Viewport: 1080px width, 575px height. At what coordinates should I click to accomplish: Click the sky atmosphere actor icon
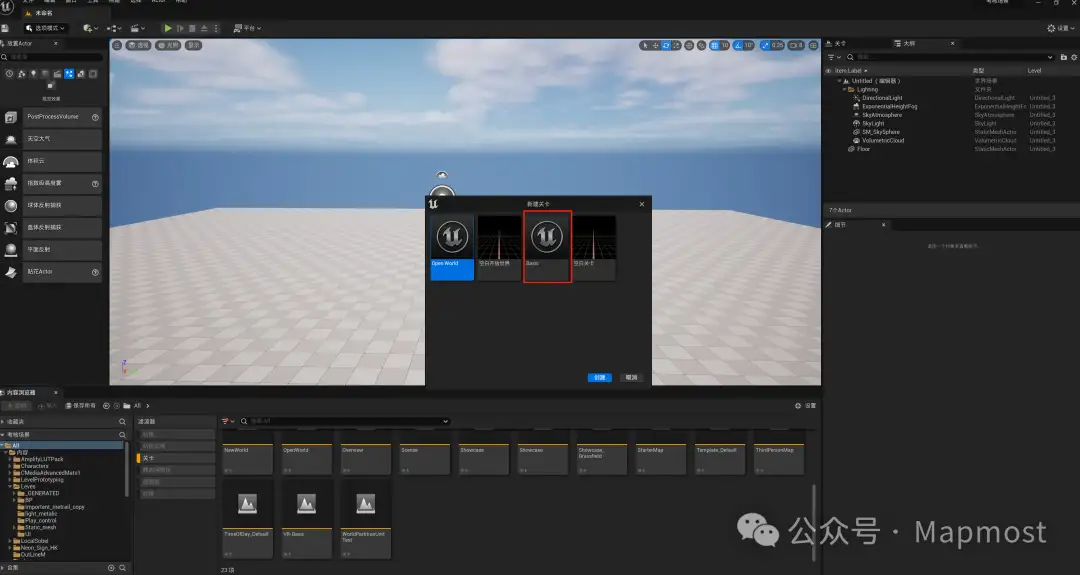point(11,139)
